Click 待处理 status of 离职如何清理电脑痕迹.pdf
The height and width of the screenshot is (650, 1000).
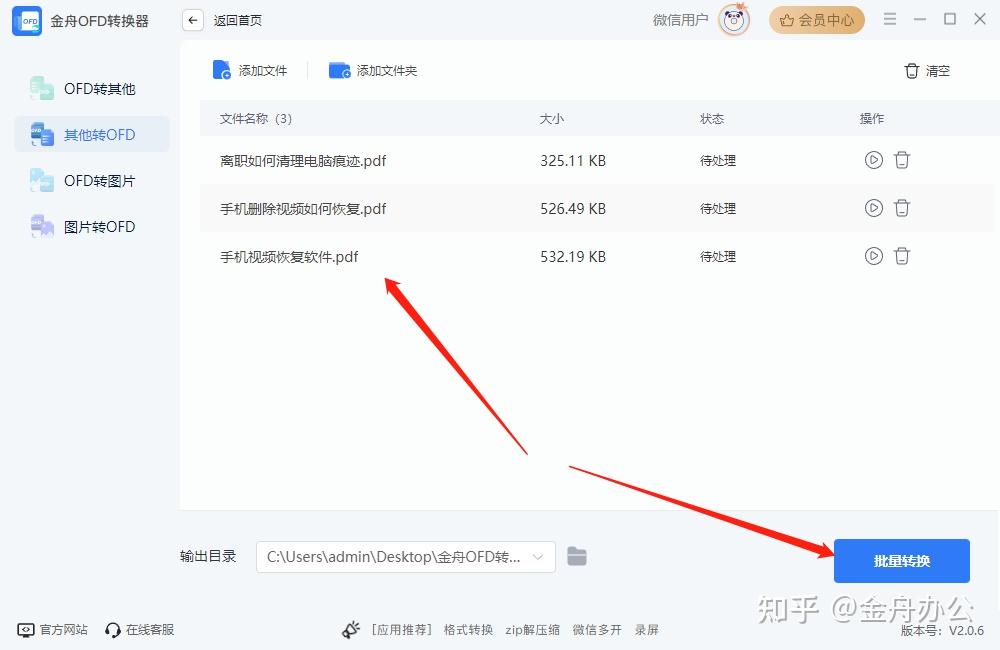pyautogui.click(x=718, y=161)
